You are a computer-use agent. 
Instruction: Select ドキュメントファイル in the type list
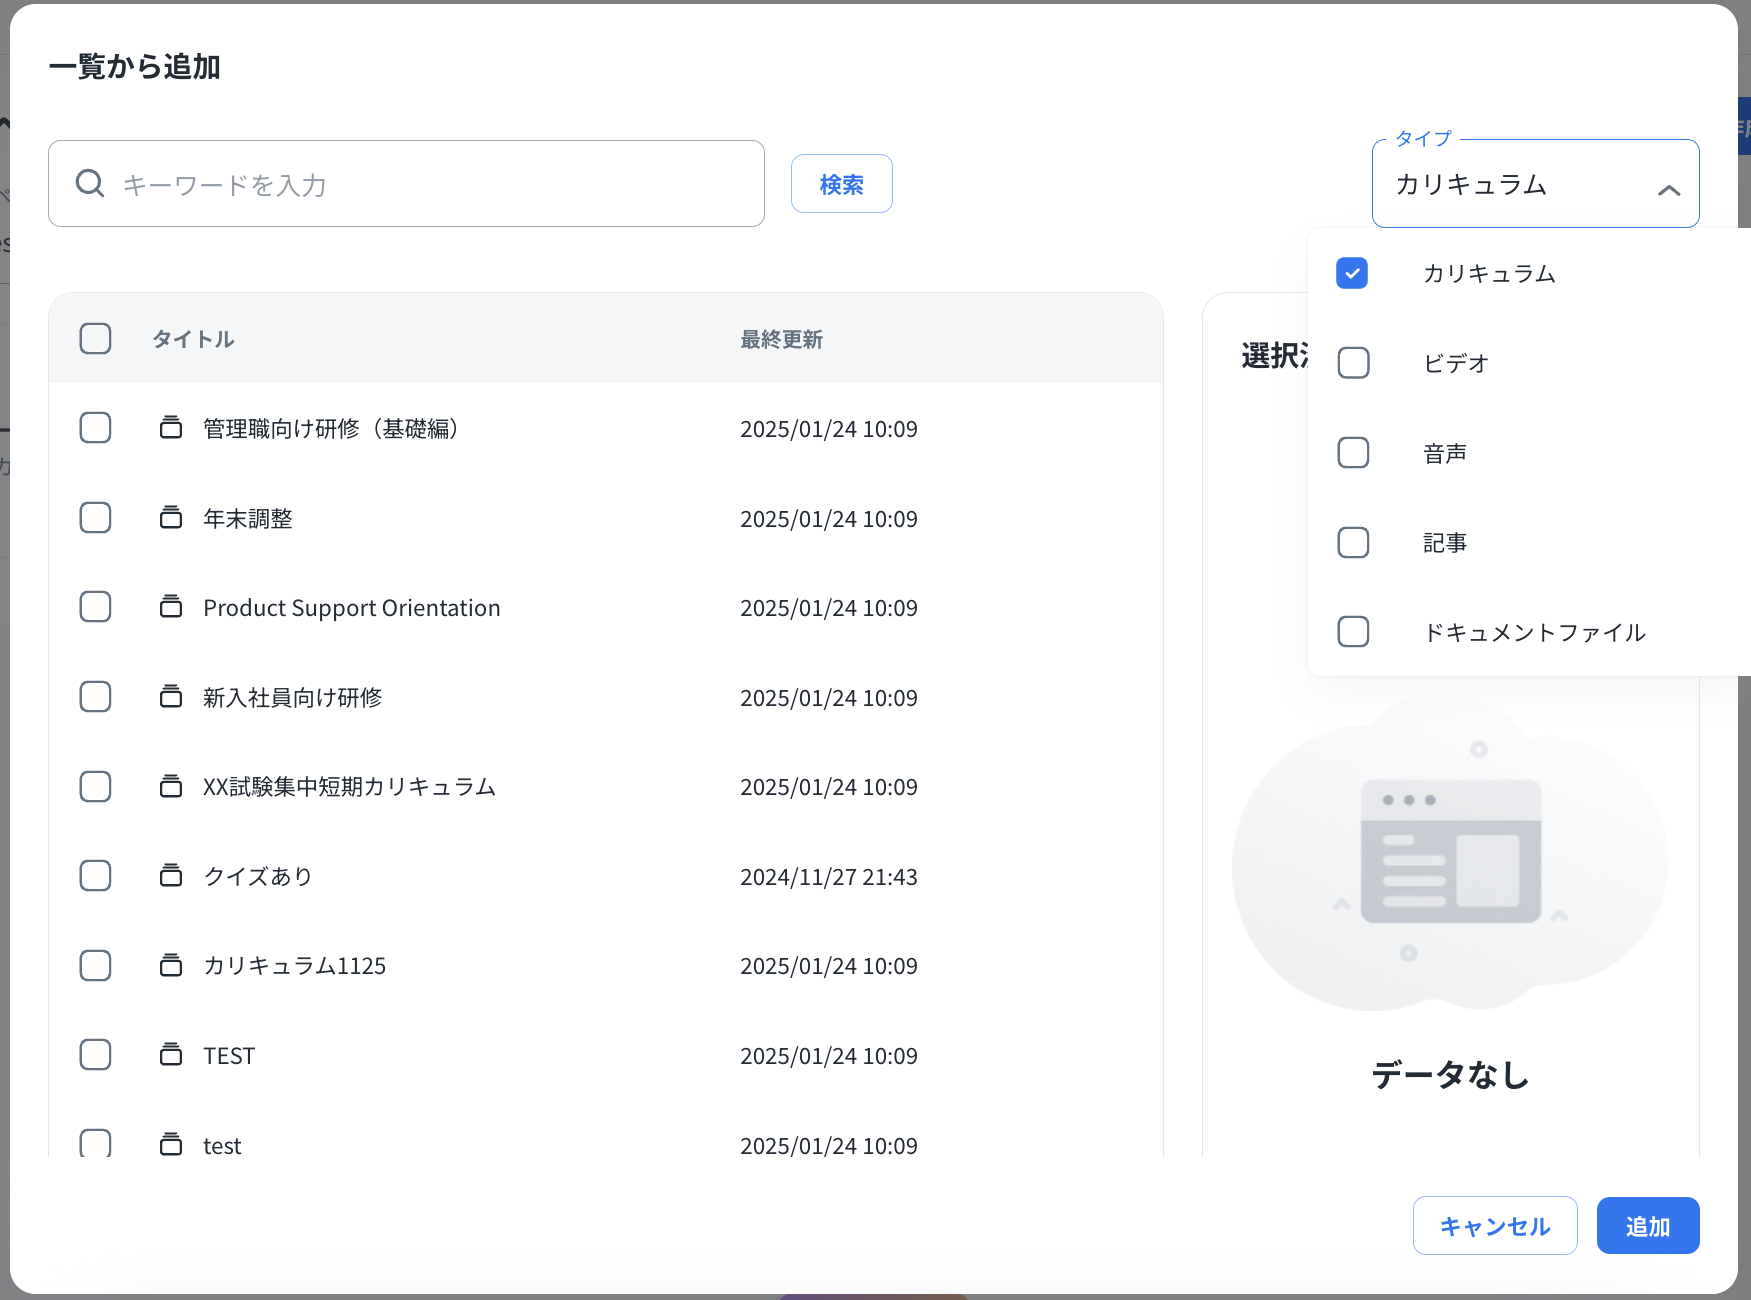(1353, 632)
